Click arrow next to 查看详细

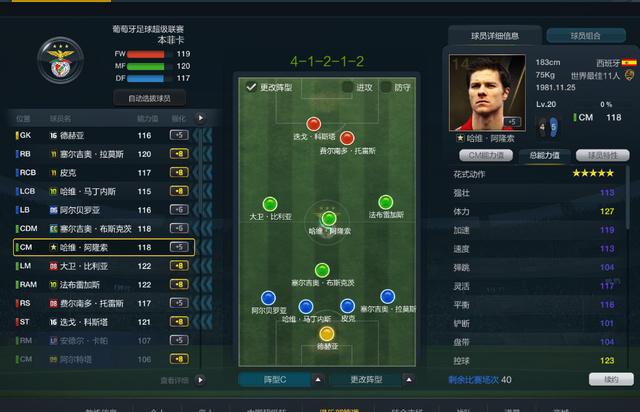coord(200,380)
